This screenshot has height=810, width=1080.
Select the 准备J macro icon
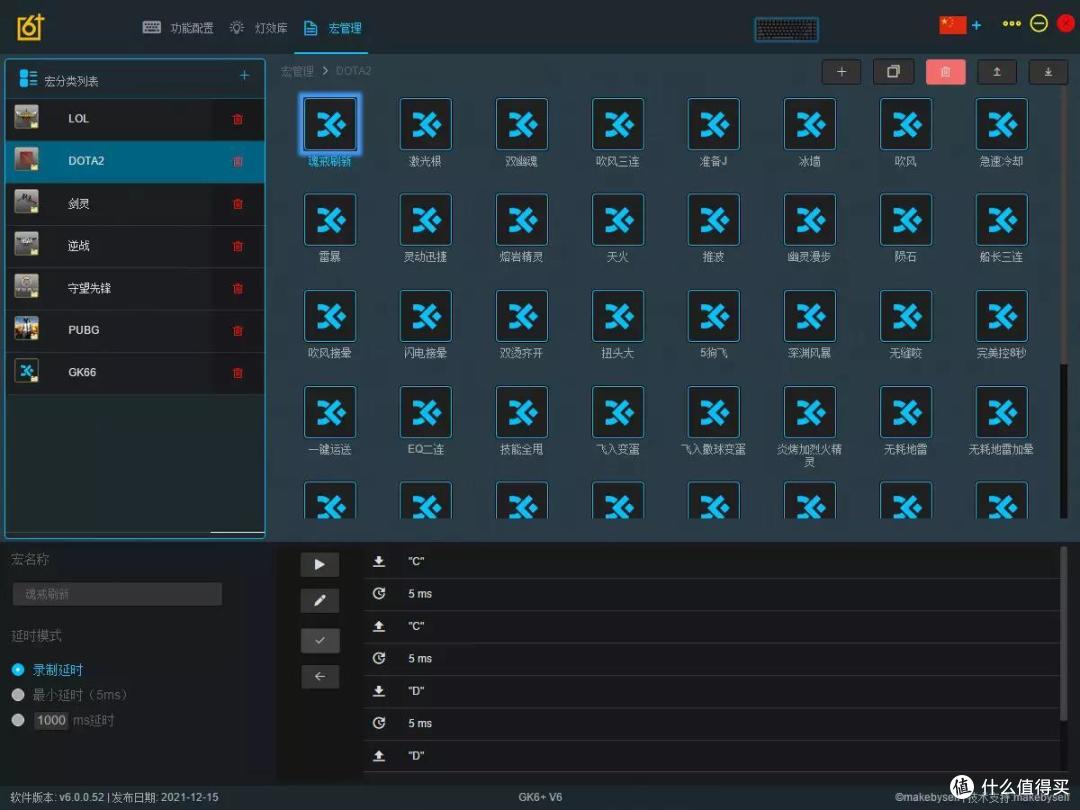tap(714, 124)
